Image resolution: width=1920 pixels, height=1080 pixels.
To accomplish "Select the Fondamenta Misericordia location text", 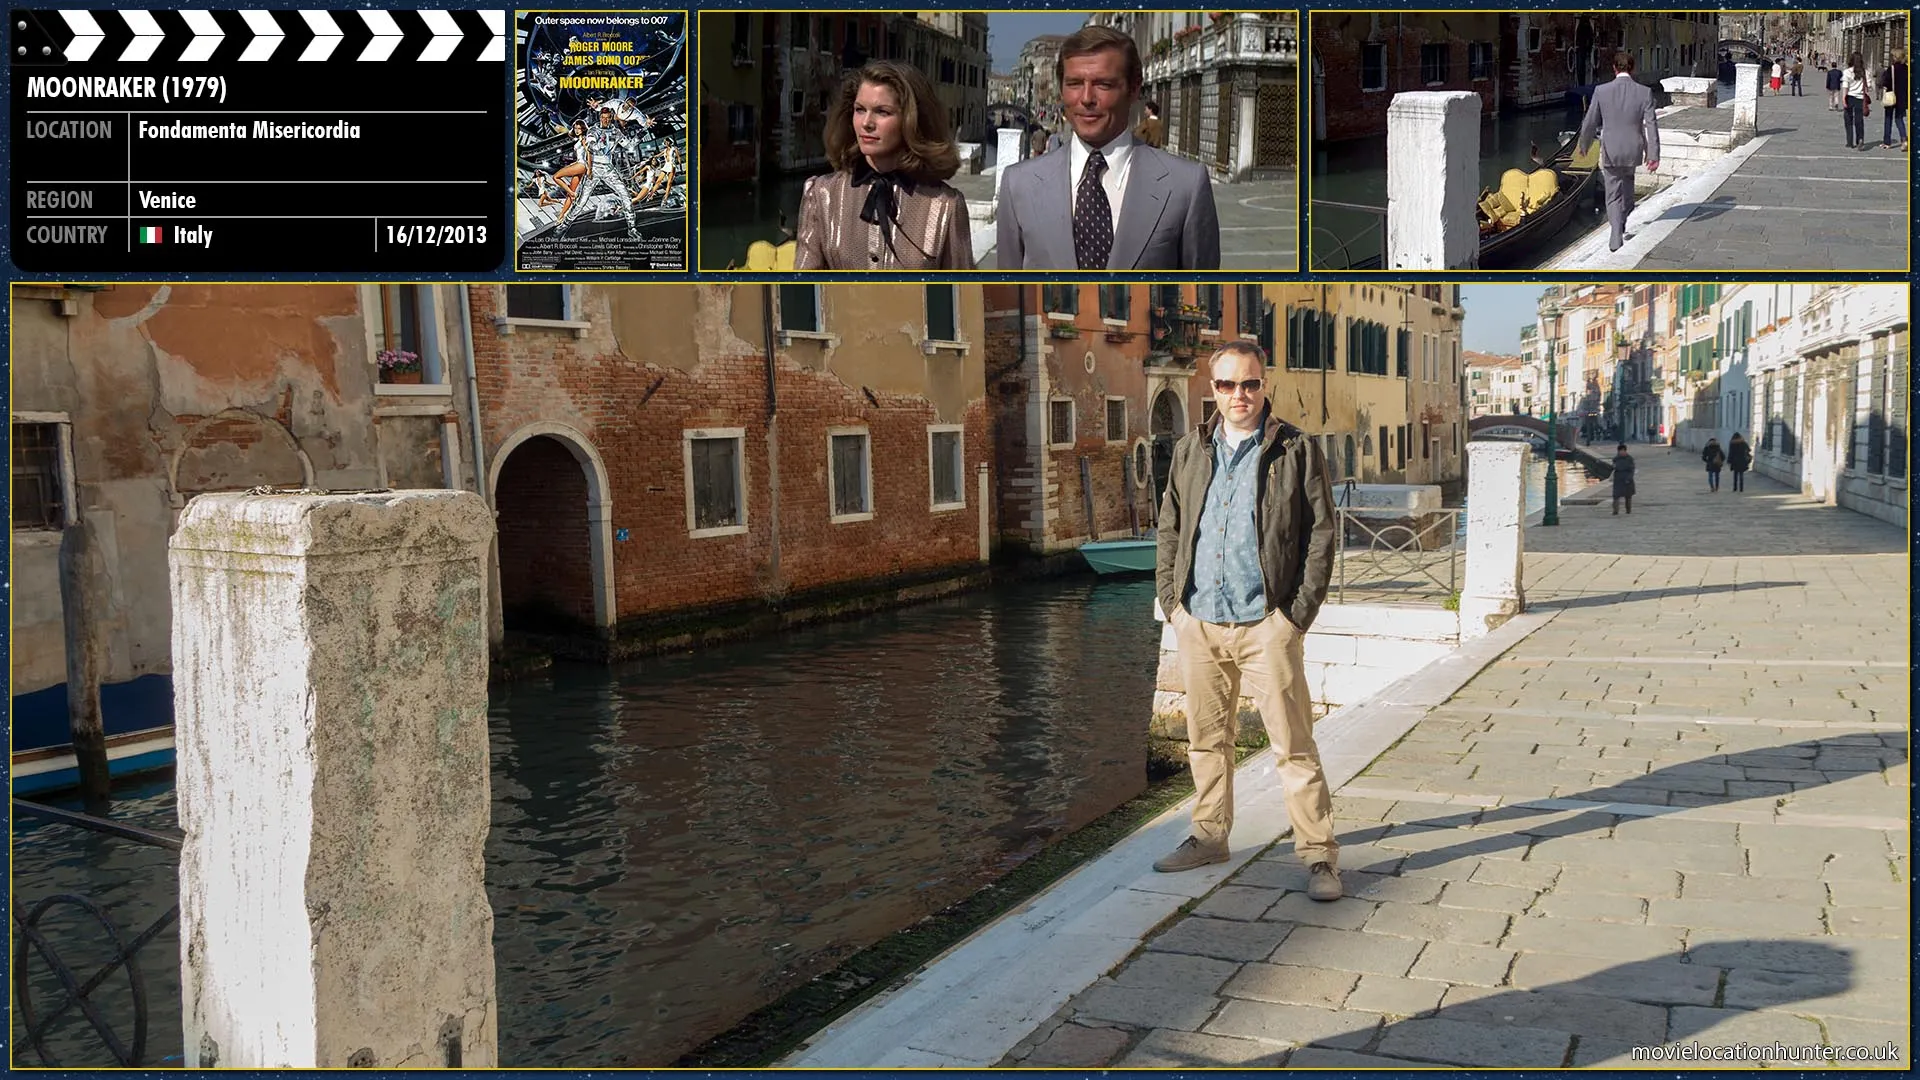I will (x=249, y=130).
